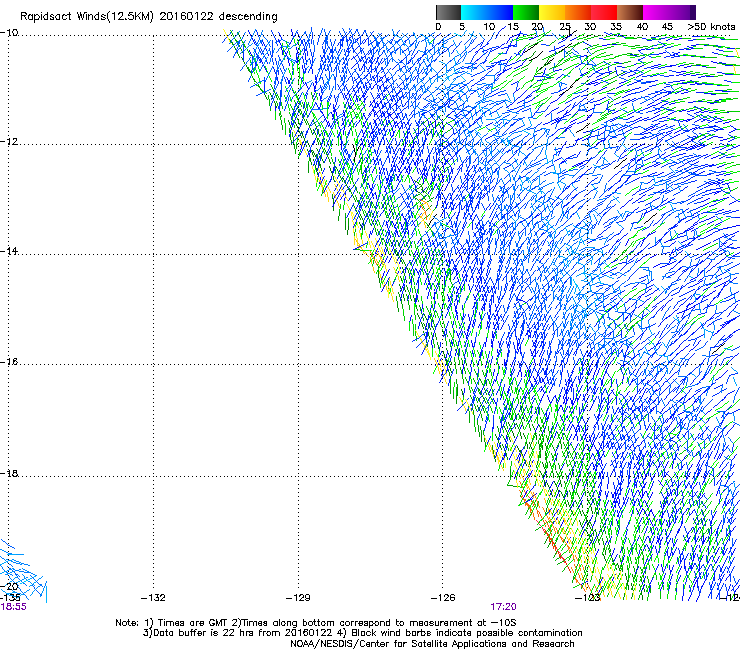Click the green 15-20 knots color segment
The width and height of the screenshot is (740, 650).
click(526, 12)
